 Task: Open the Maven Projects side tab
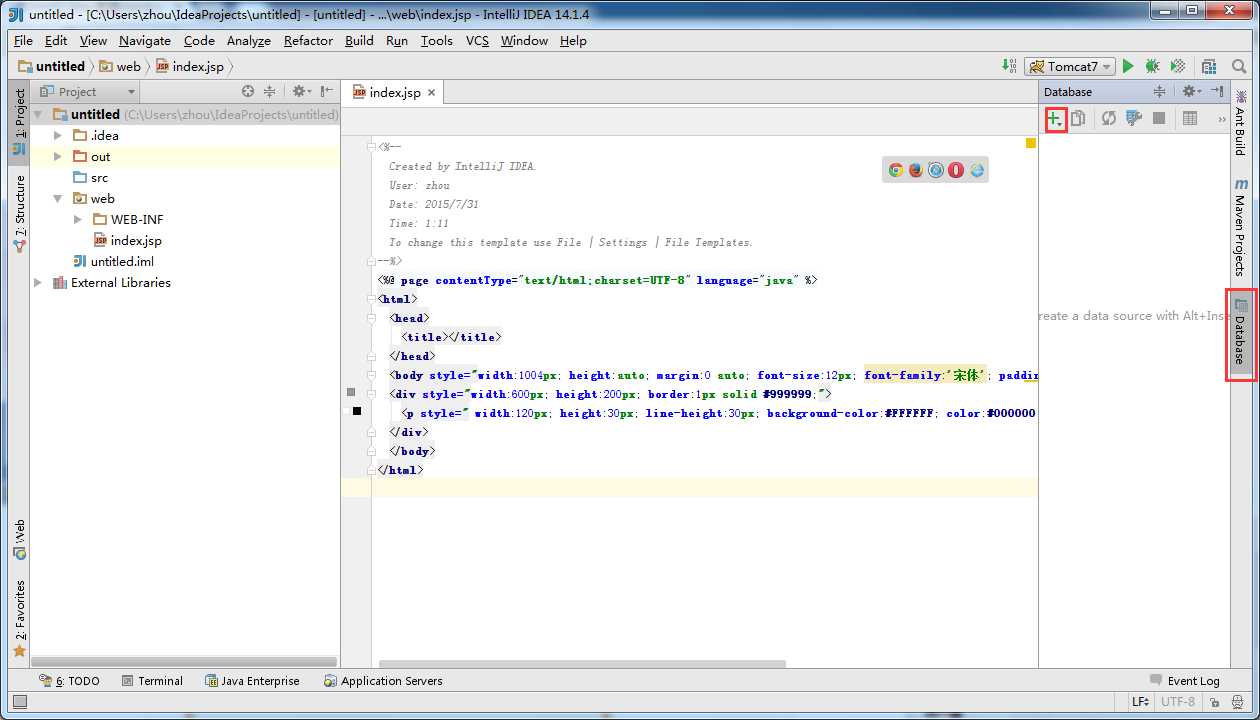tap(1240, 227)
